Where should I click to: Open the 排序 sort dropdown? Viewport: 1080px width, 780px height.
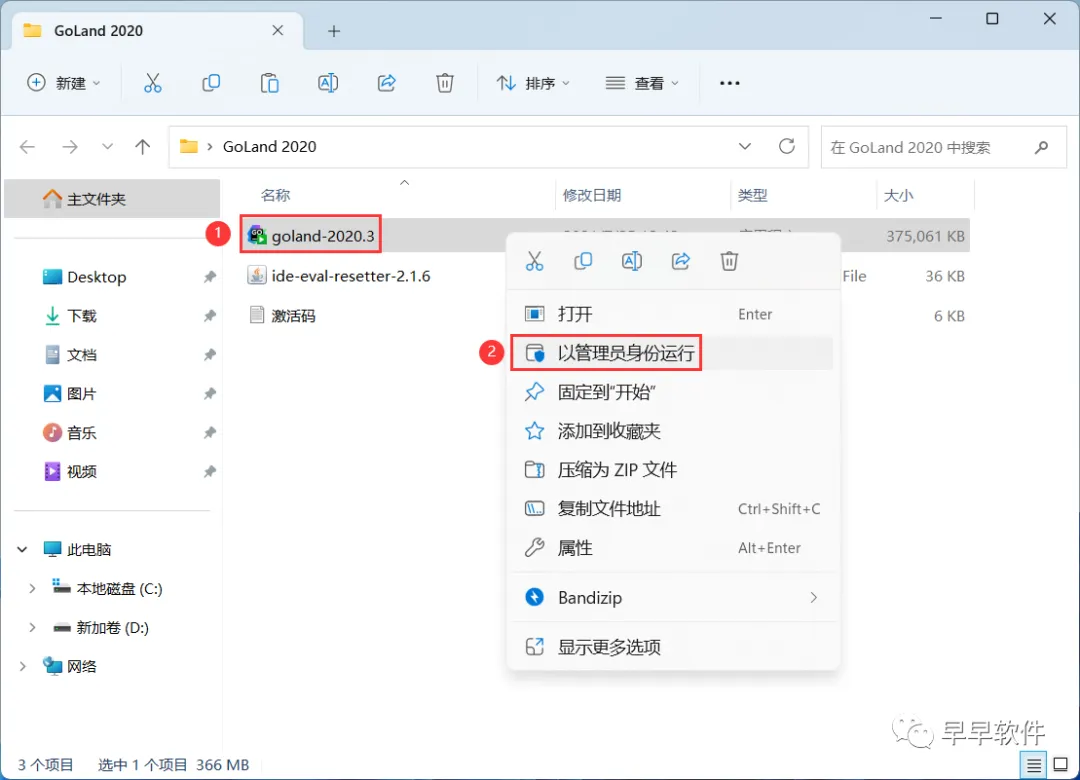pos(533,83)
